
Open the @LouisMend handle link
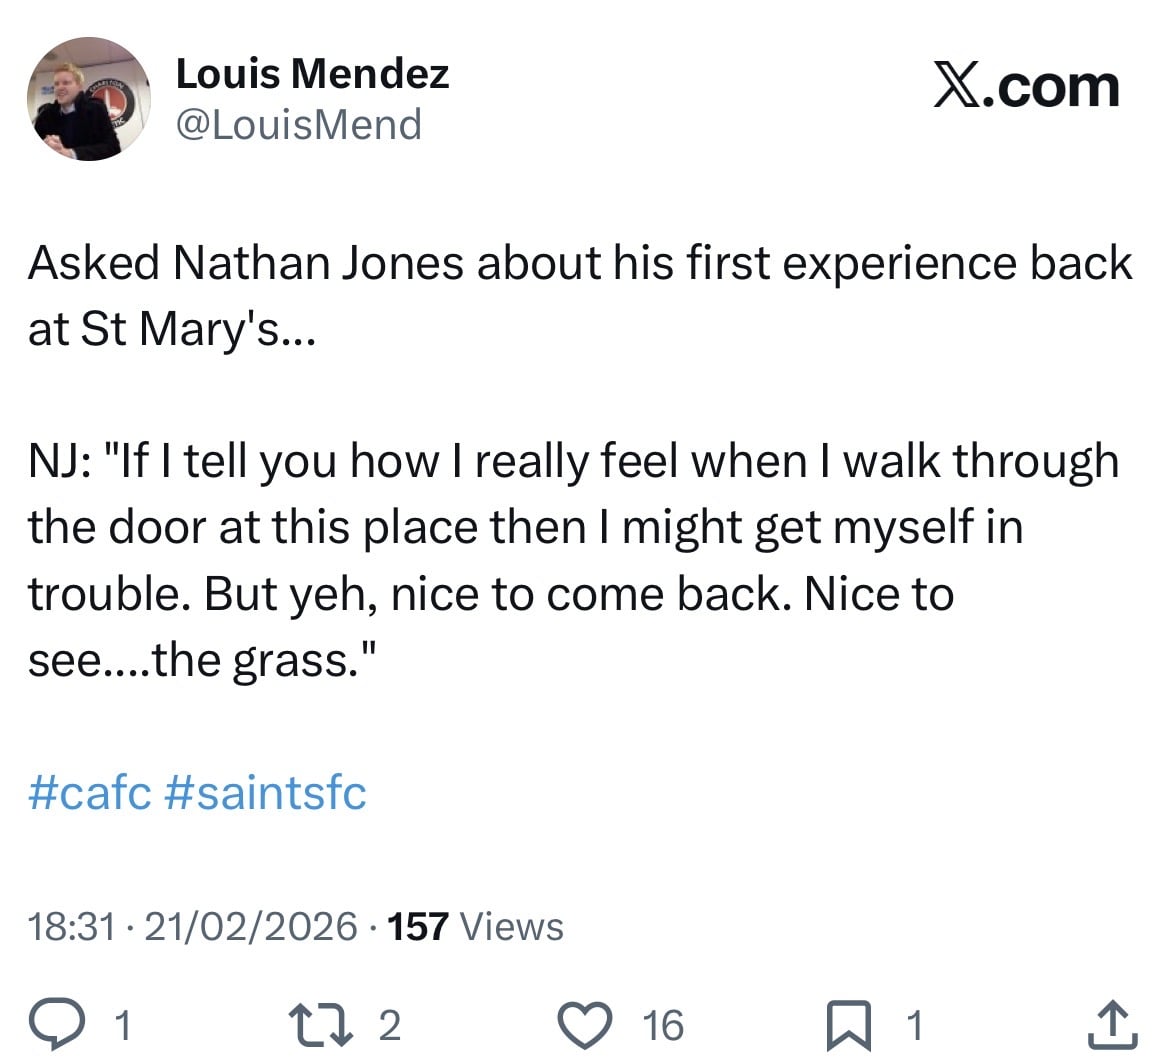coord(298,125)
